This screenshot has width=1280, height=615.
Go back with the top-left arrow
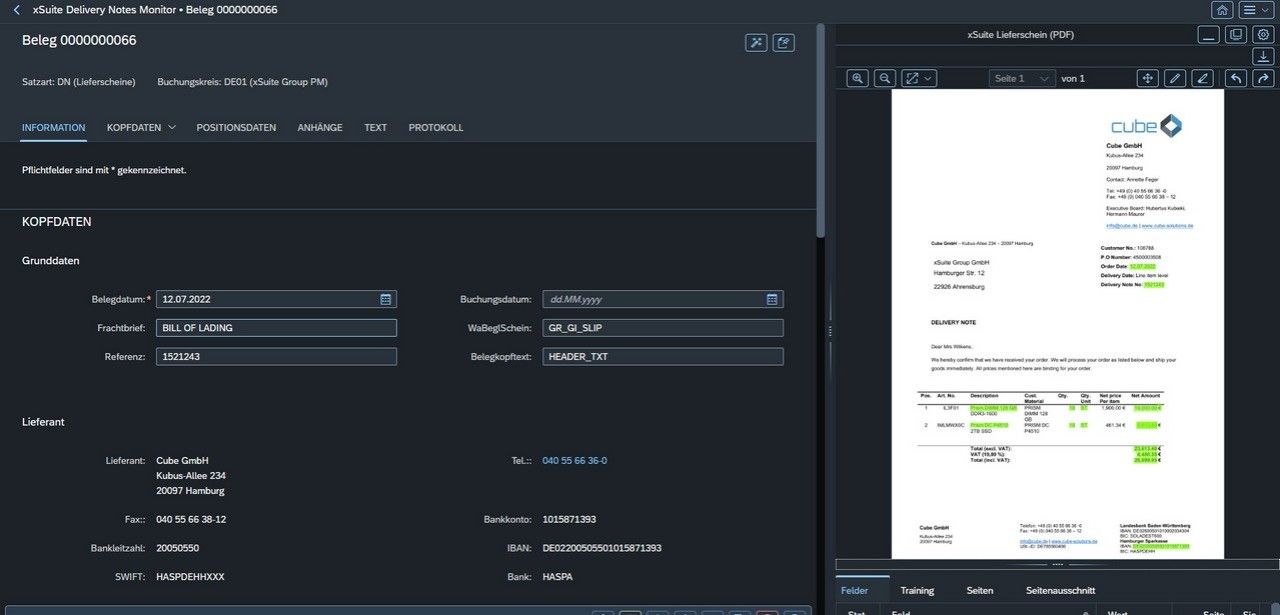(x=16, y=10)
